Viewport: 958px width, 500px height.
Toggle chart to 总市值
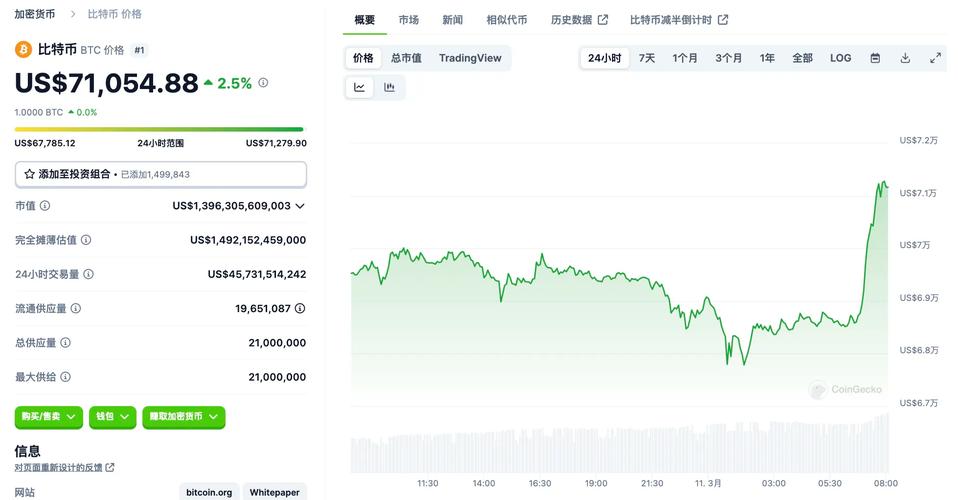pos(406,58)
